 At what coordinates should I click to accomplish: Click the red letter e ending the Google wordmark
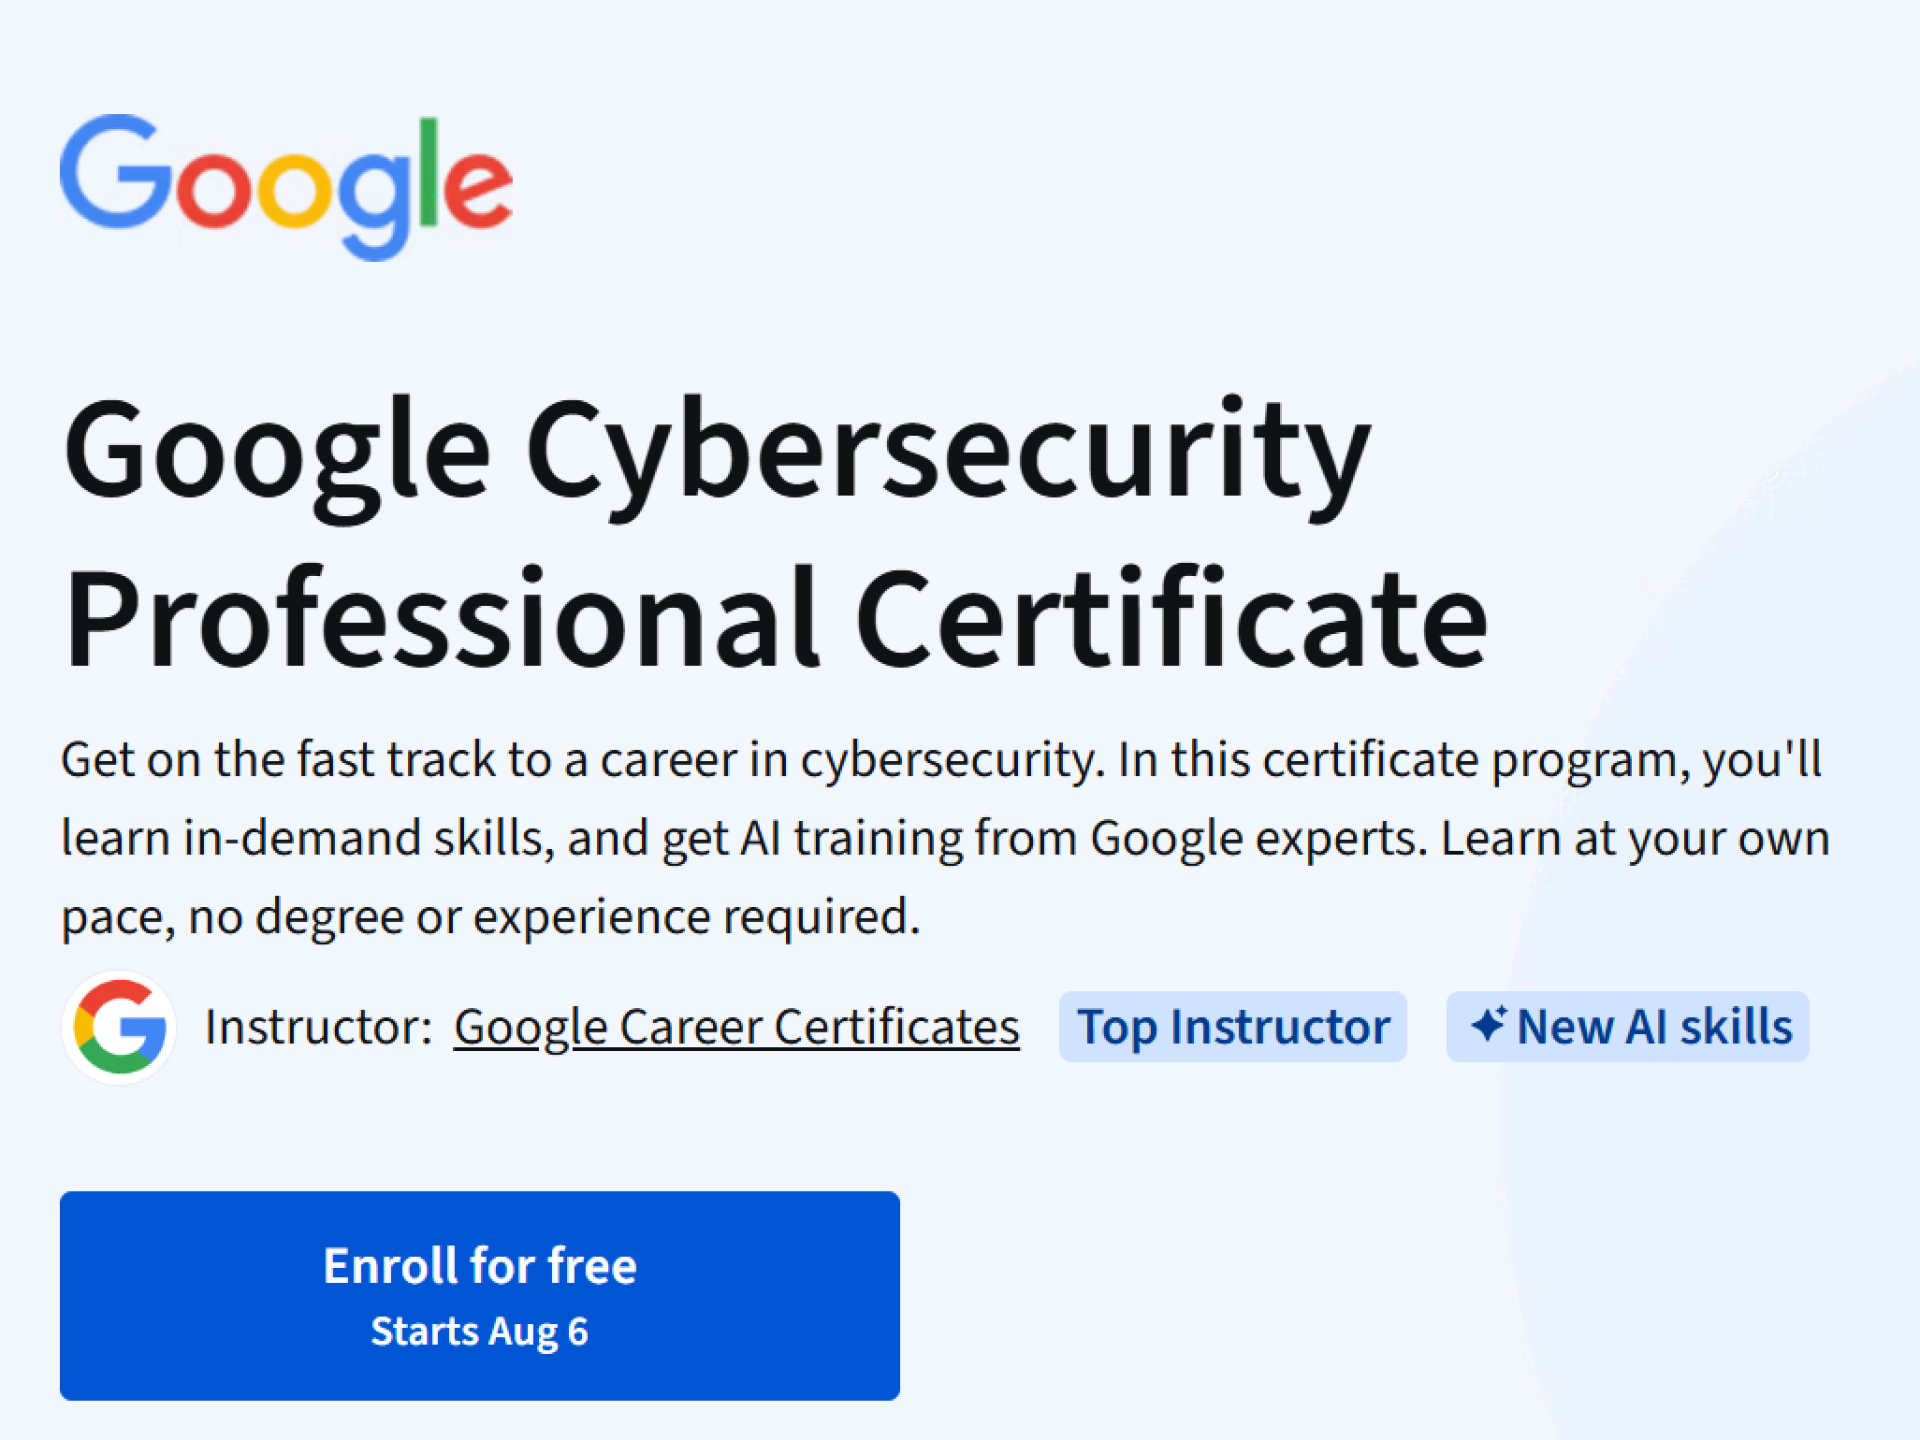tap(478, 187)
